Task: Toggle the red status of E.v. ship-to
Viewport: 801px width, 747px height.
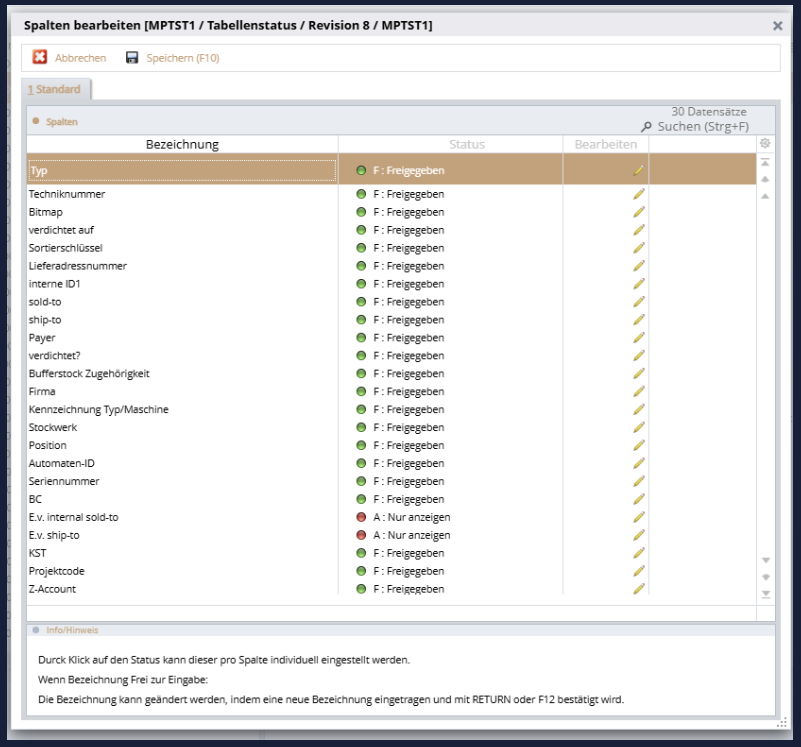Action: [x=361, y=536]
